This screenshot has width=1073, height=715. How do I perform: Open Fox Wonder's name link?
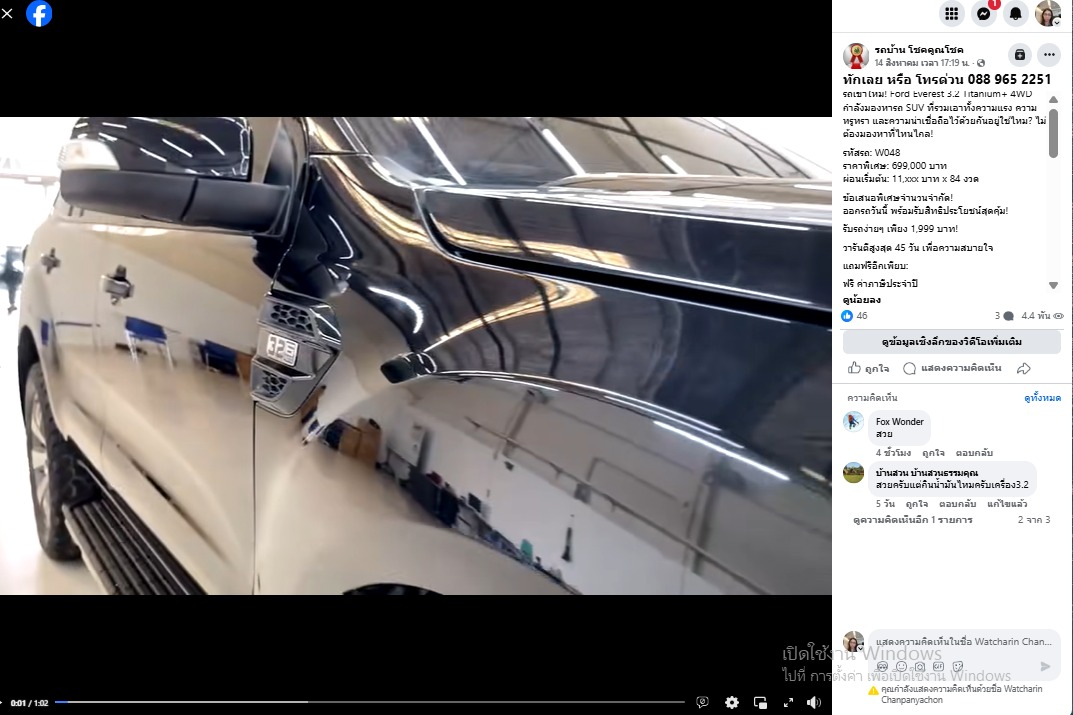coord(899,421)
